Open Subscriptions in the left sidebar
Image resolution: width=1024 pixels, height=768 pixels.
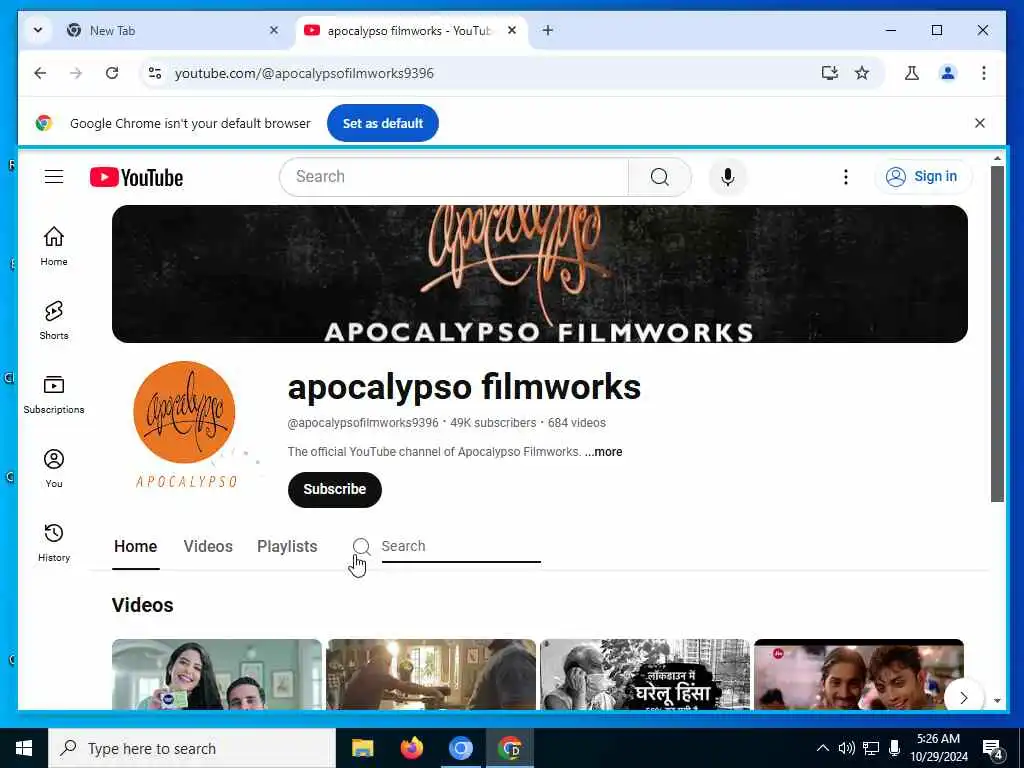tap(54, 394)
